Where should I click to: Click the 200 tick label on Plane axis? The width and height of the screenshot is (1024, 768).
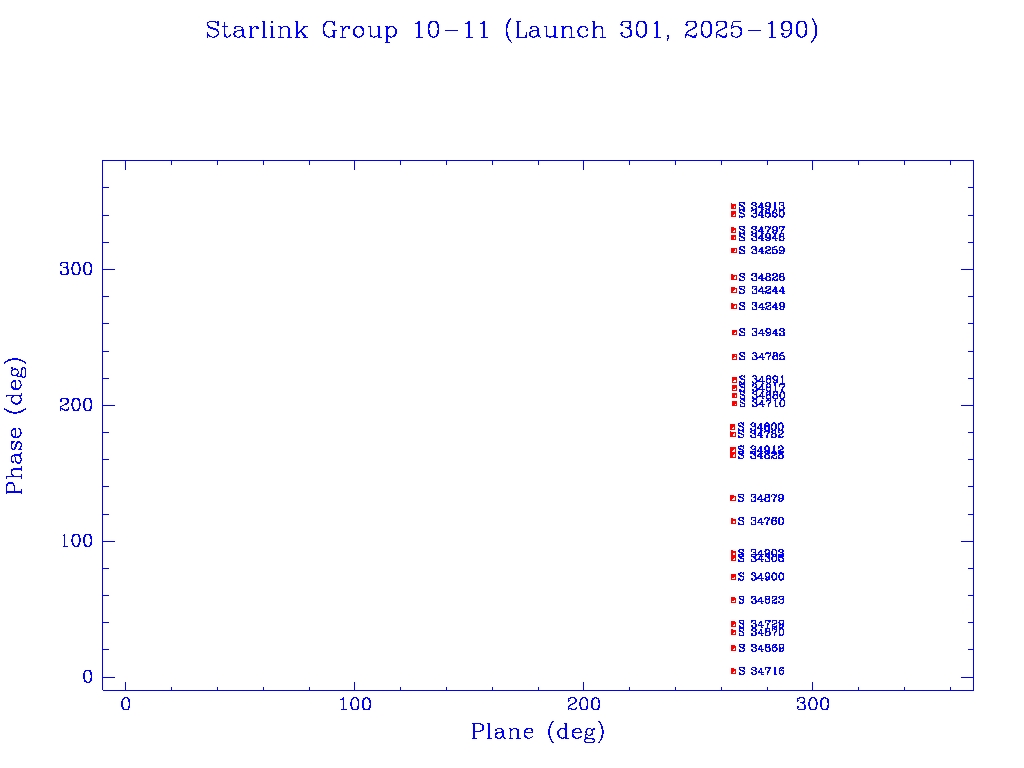click(584, 705)
